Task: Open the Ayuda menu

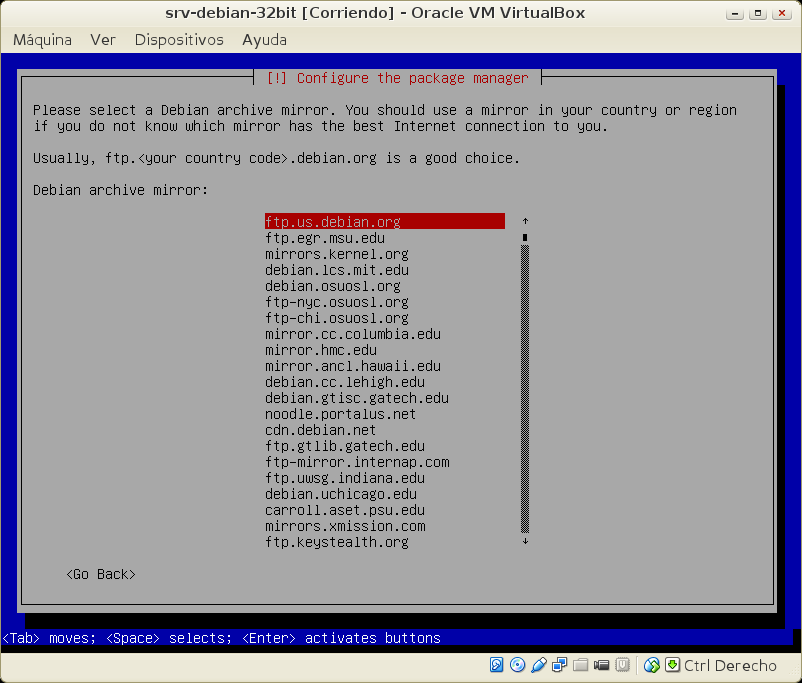Action: tap(264, 40)
